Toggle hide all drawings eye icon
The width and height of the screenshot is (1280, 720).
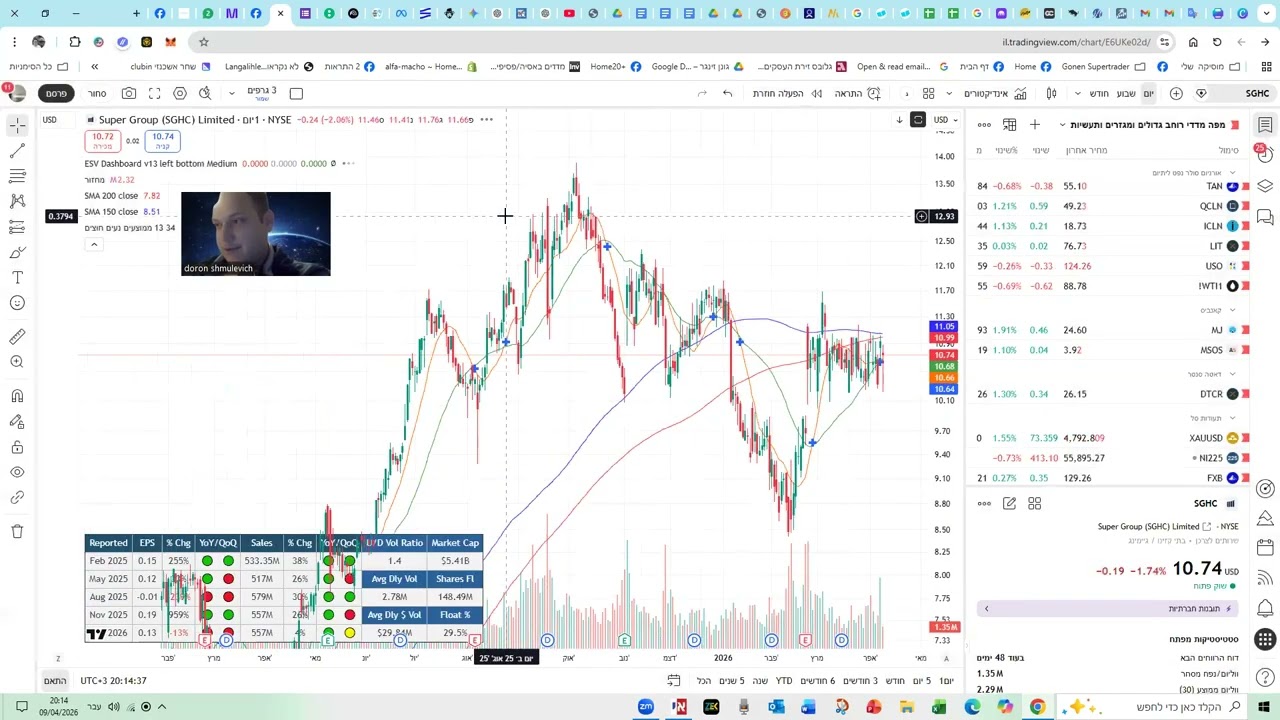[x=17, y=472]
